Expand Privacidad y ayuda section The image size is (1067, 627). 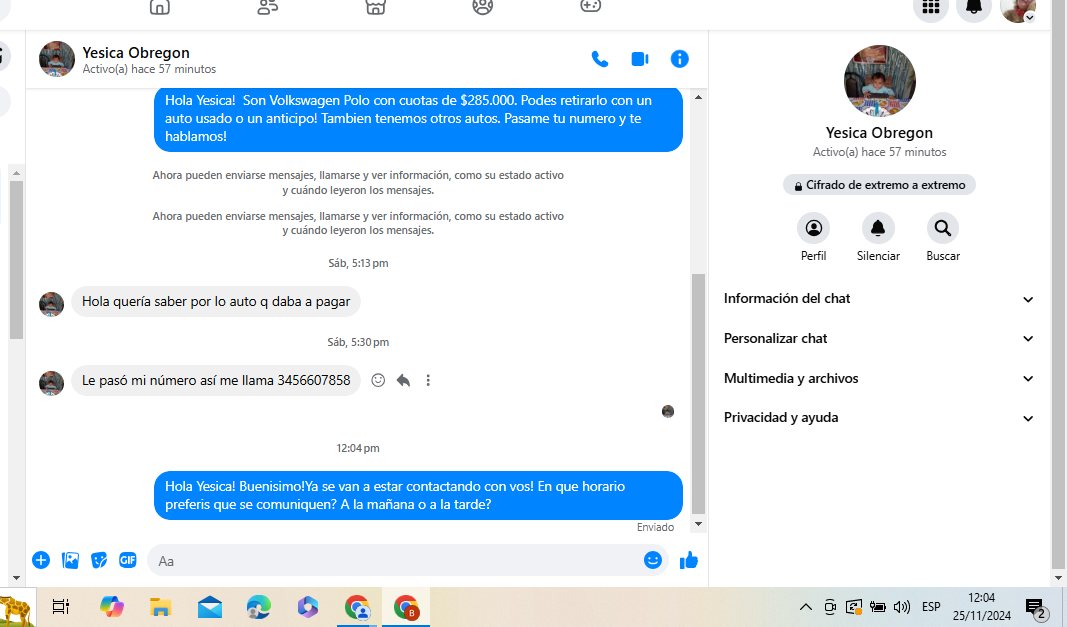879,417
